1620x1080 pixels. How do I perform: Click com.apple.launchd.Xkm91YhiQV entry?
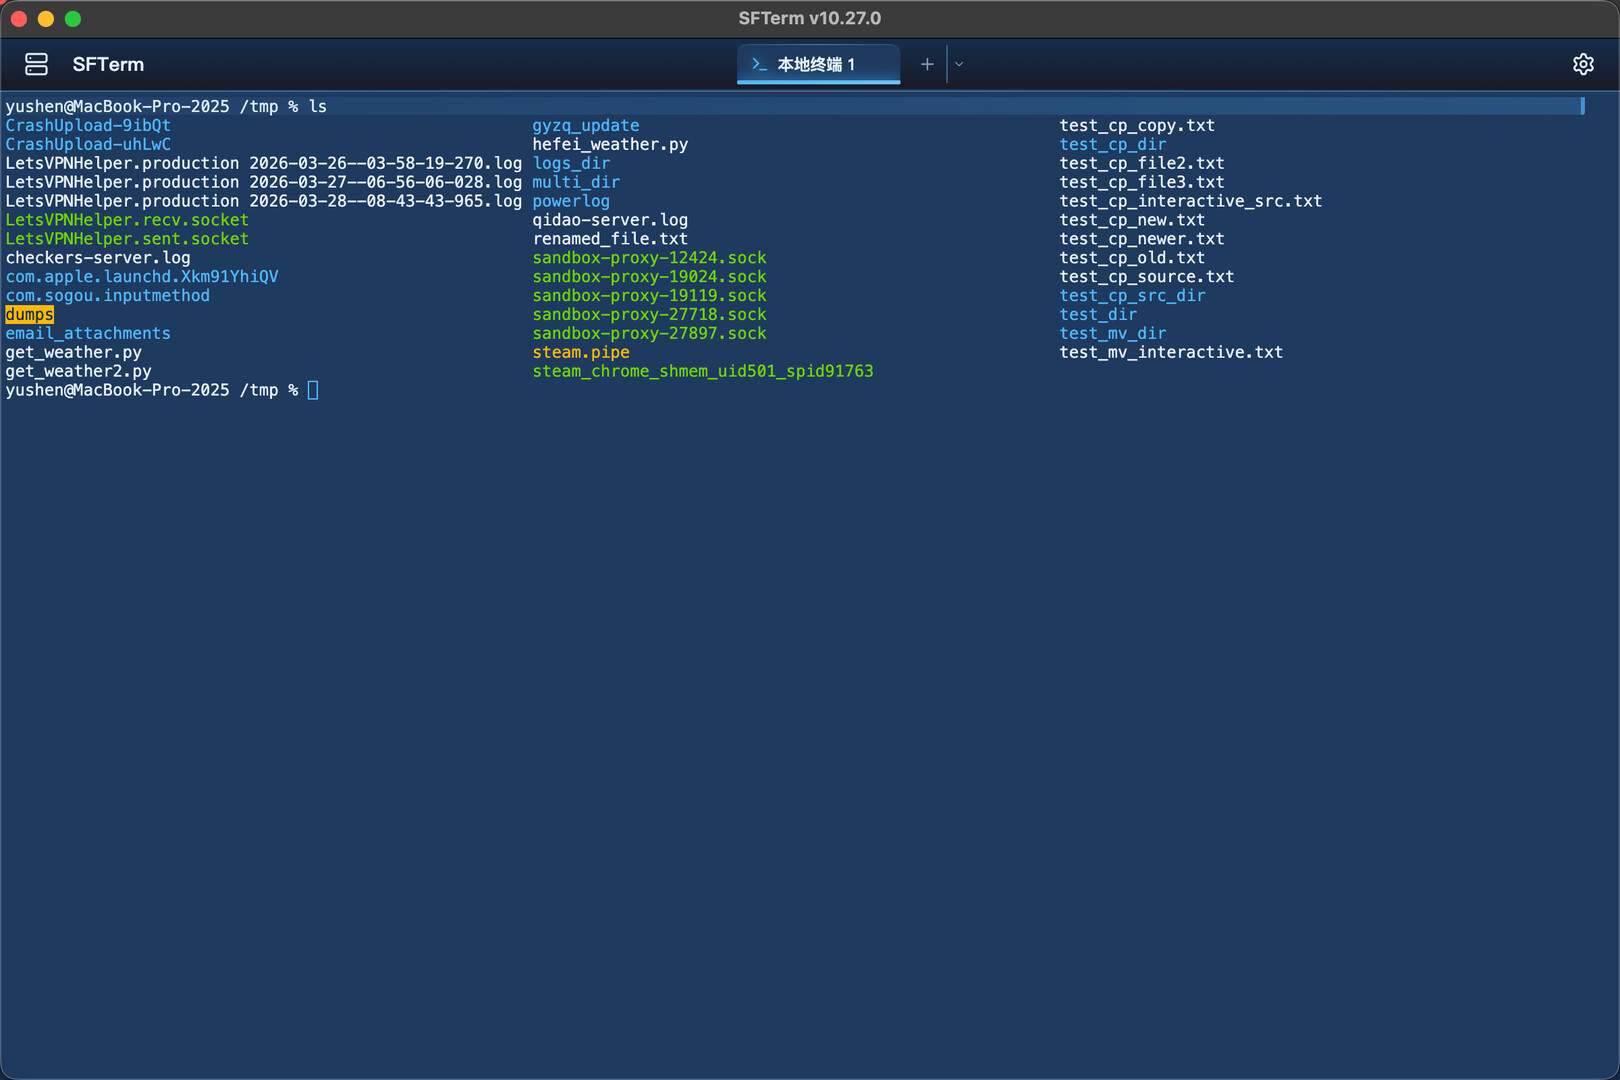pos(142,277)
